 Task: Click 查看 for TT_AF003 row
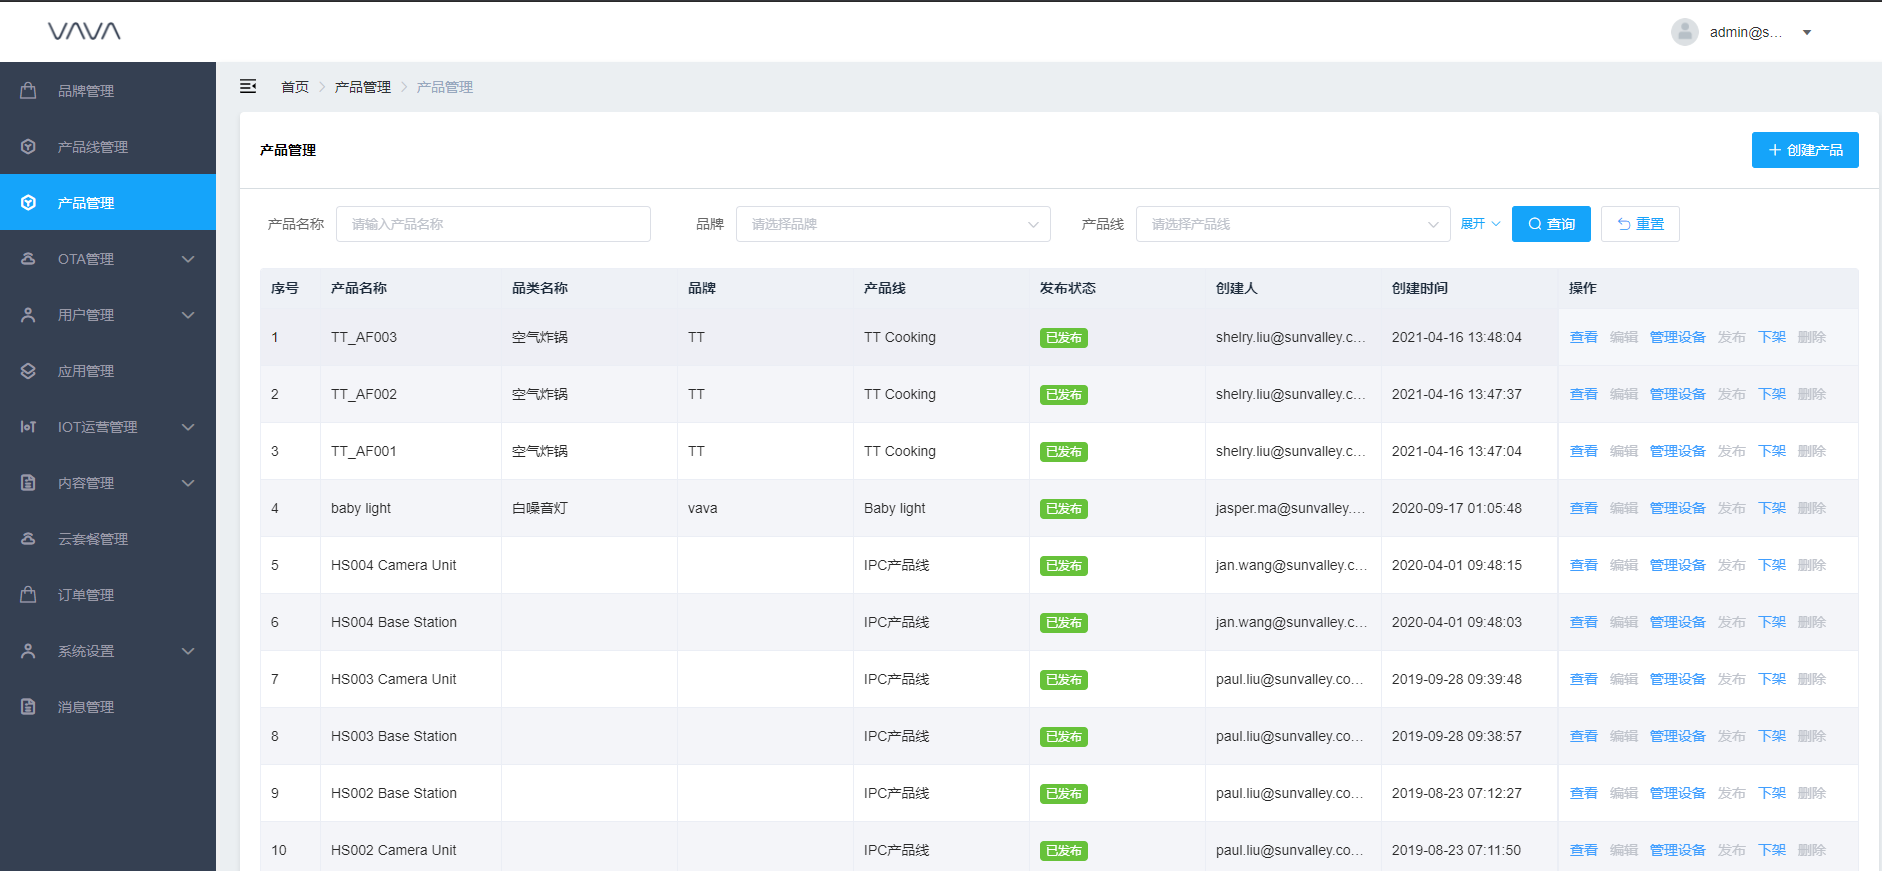(1584, 337)
